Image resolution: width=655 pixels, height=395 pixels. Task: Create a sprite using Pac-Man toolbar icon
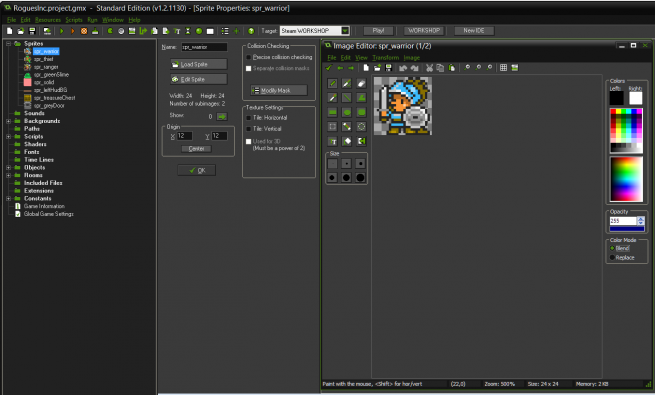[110, 31]
